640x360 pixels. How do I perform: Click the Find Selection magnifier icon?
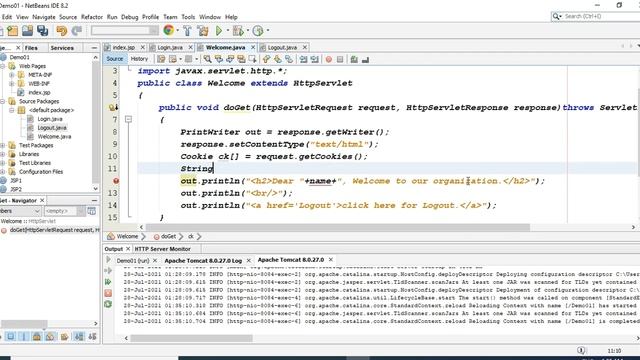click(x=207, y=60)
